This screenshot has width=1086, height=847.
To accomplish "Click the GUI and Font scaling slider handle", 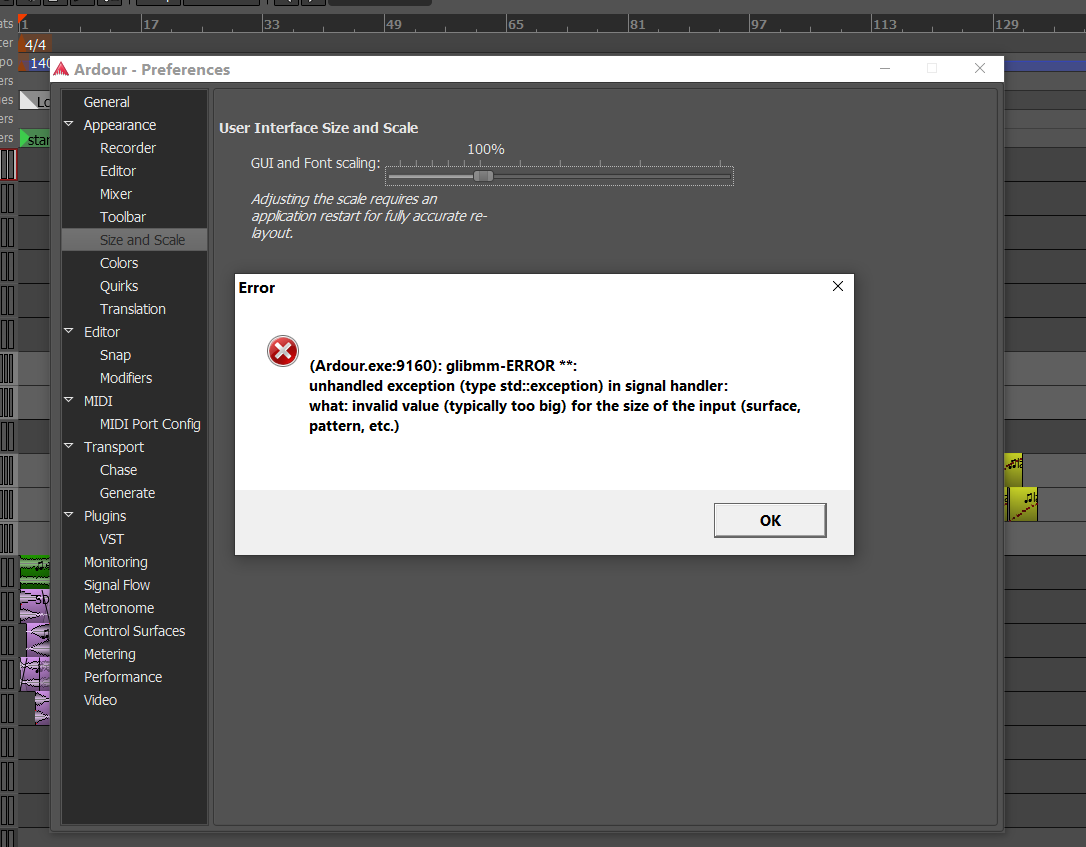I will point(483,176).
